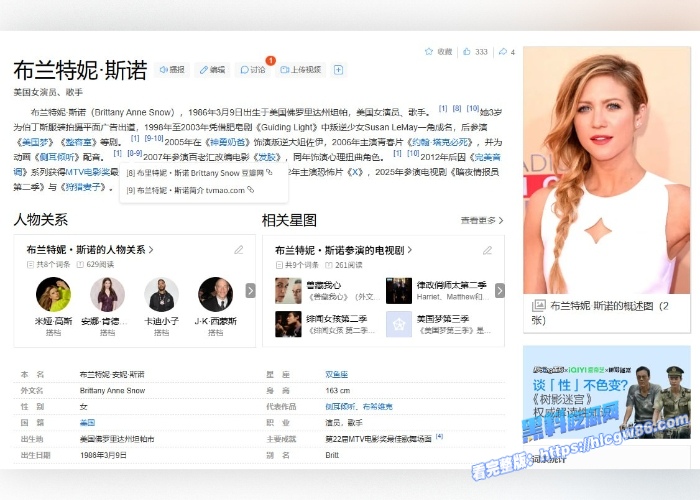Click the edit pencil icon in the 电视剧 card
Screen dimensions: 700x500
coord(488,250)
